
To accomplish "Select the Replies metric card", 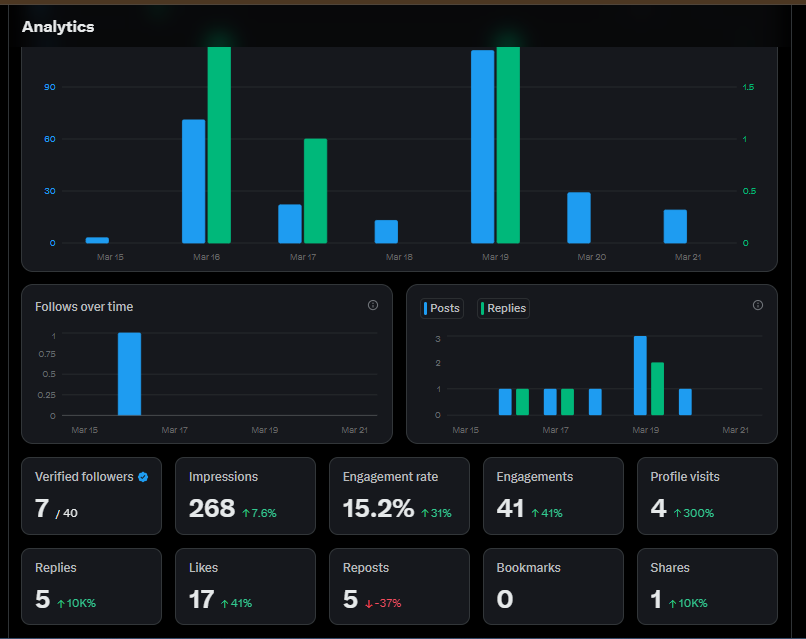I will click(91, 587).
